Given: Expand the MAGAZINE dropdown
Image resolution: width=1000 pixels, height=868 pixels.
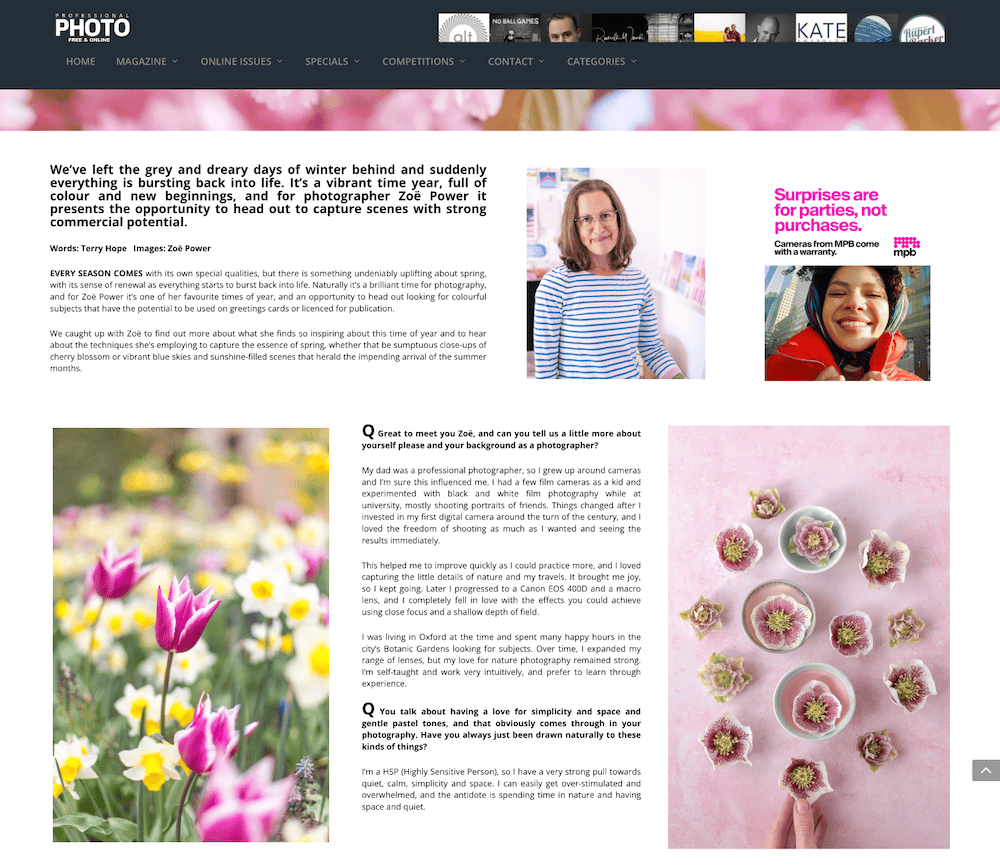Looking at the screenshot, I should [147, 61].
